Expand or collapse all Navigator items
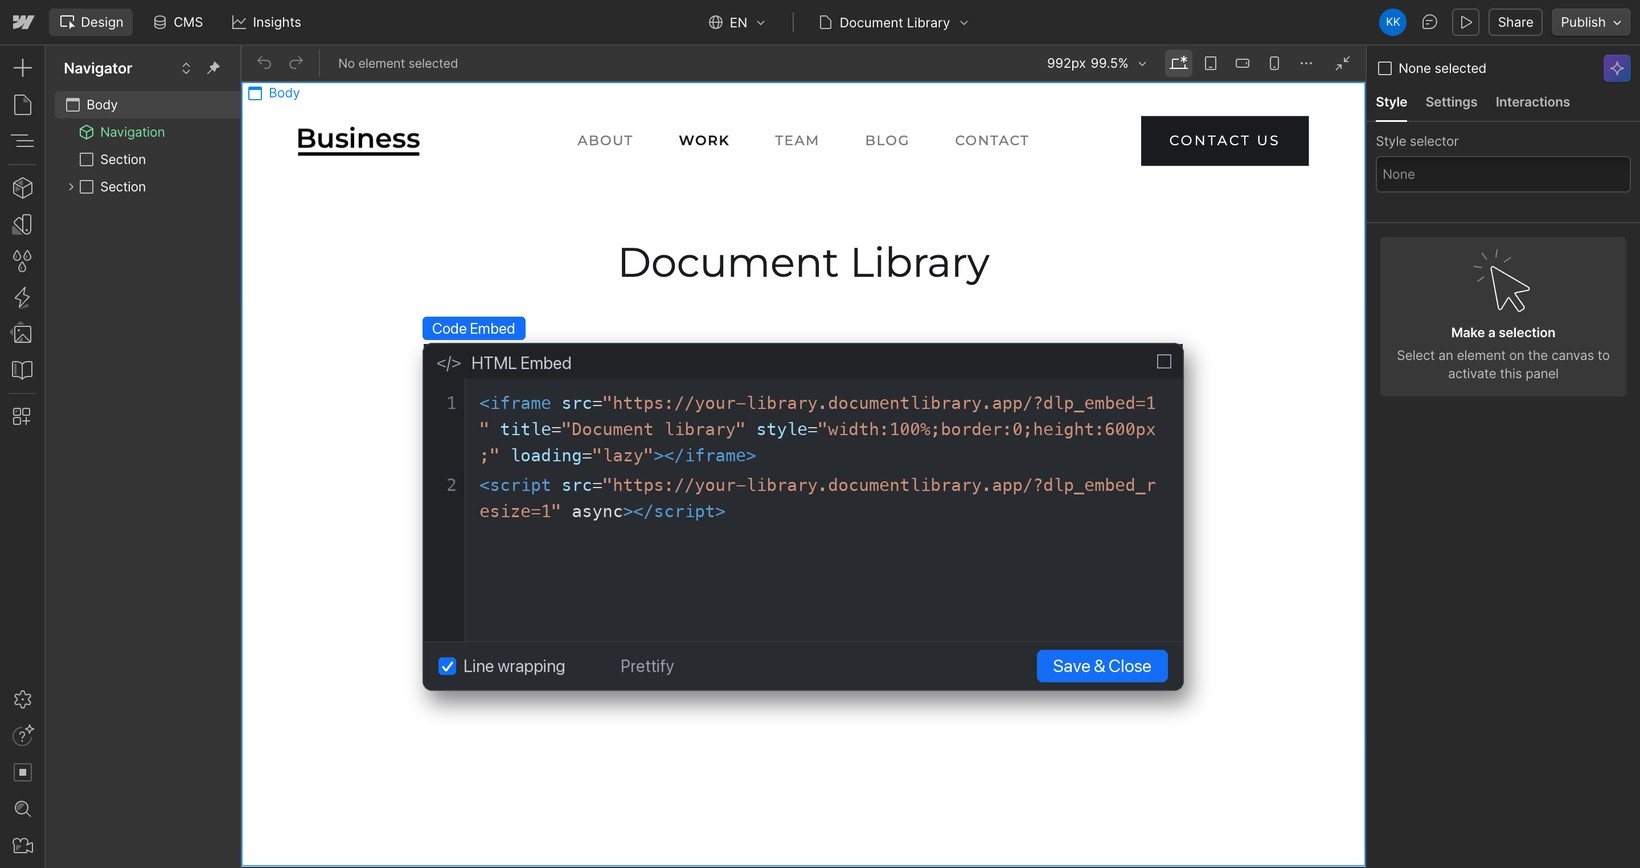This screenshot has height=868, width=1640. [x=186, y=68]
